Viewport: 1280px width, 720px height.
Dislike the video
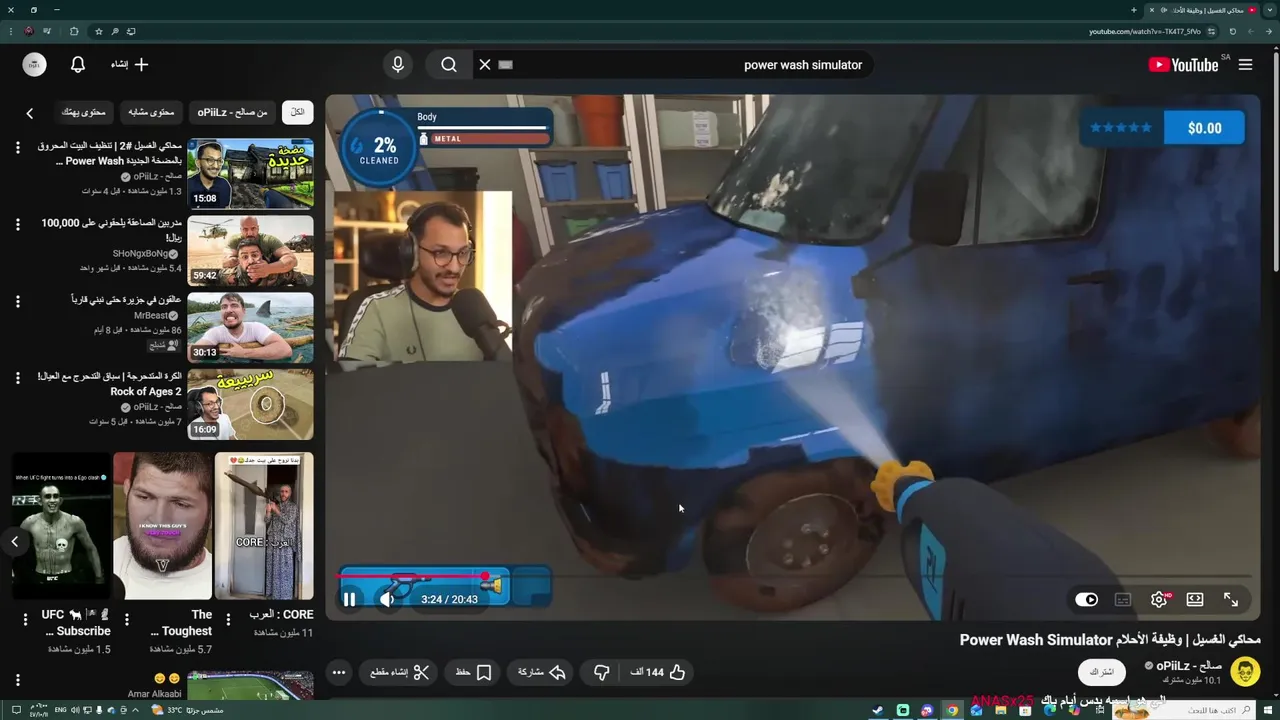click(x=601, y=672)
